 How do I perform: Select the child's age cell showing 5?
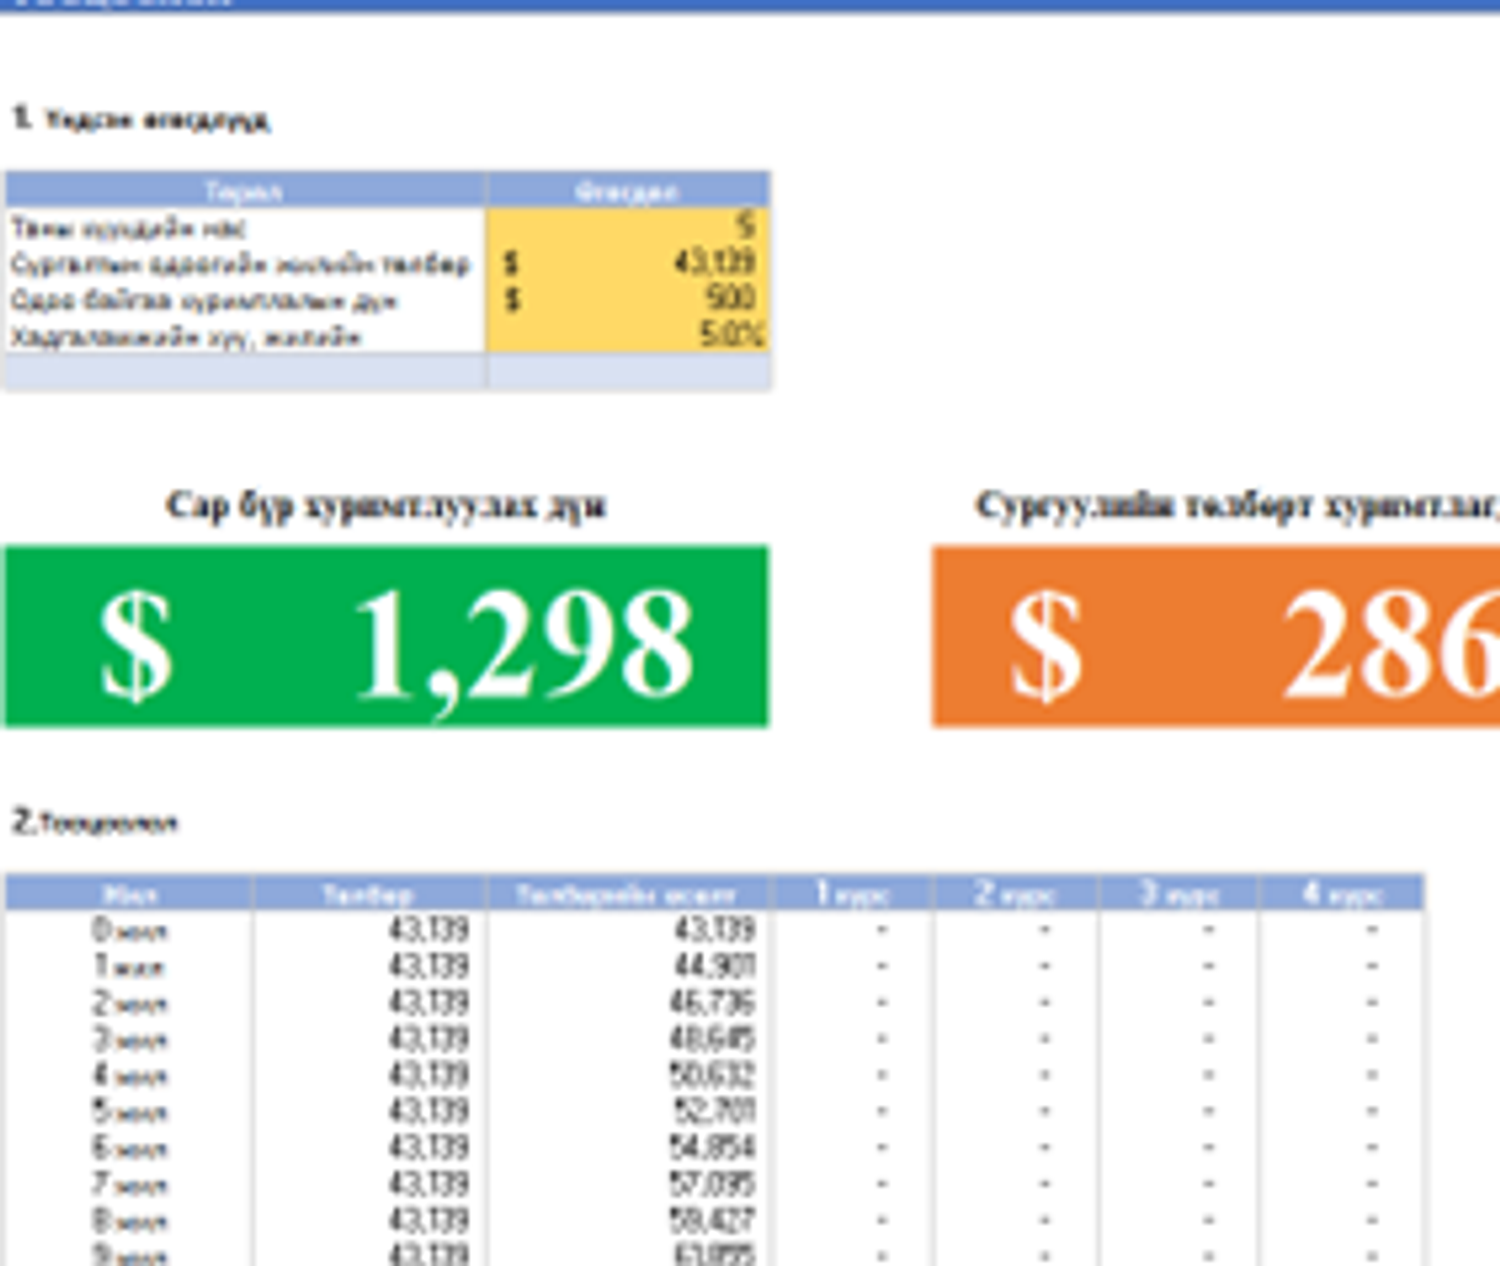coord(628,226)
